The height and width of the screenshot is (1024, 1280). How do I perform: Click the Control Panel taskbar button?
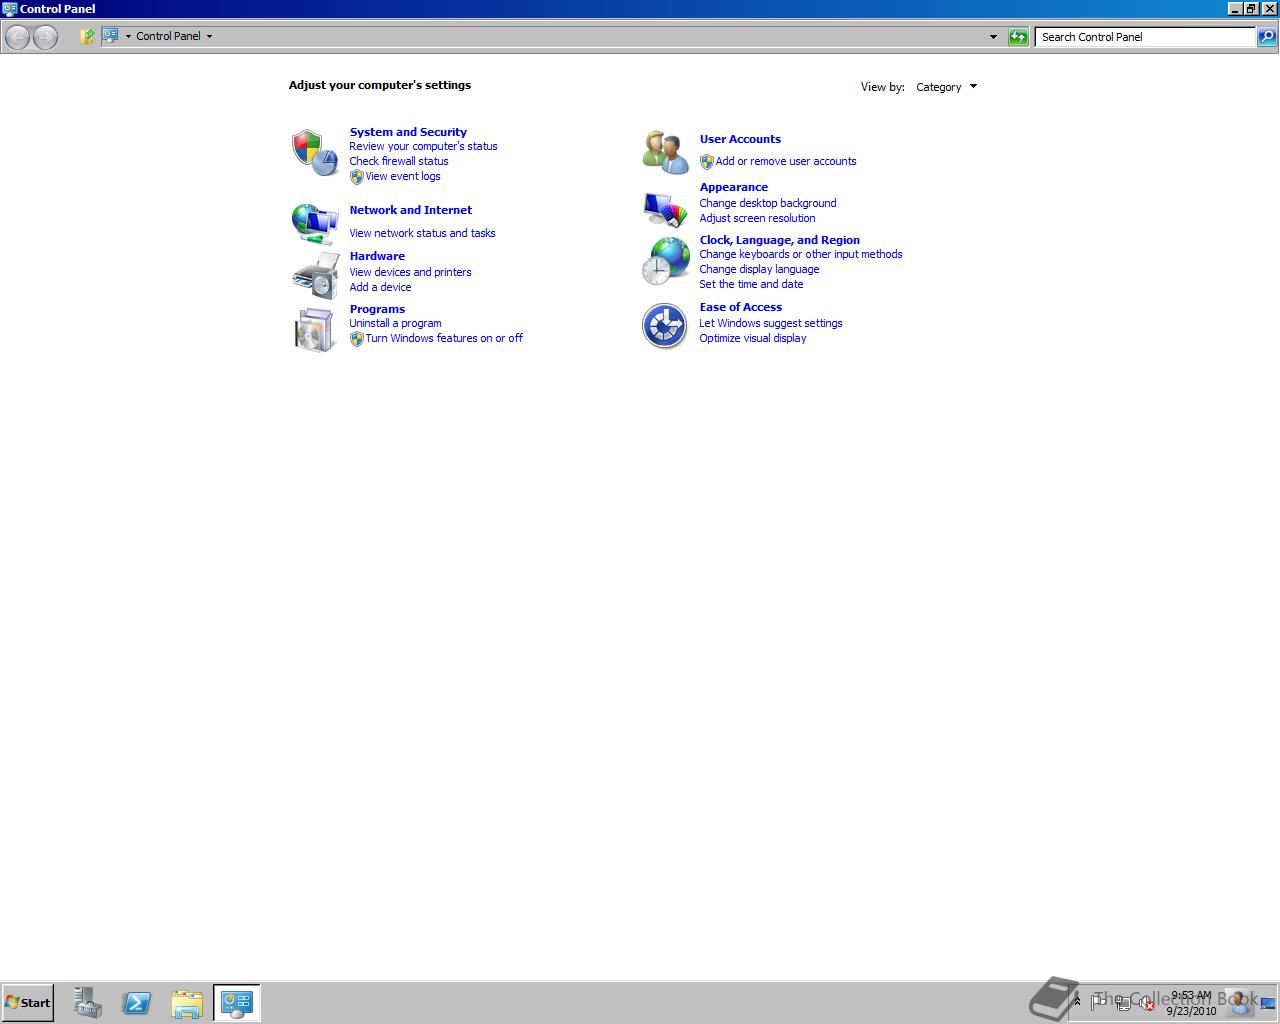pos(237,1003)
